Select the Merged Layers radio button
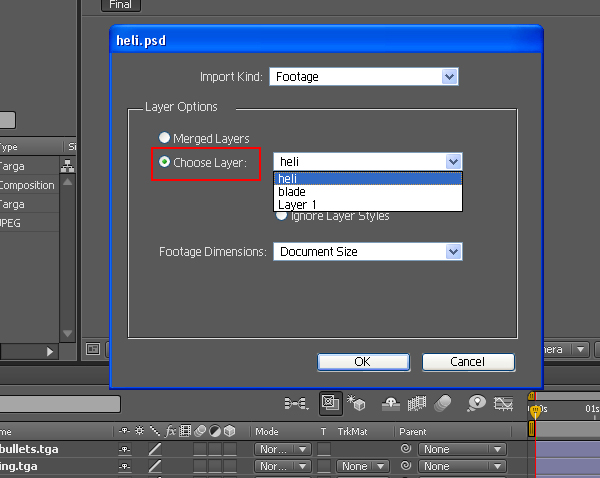This screenshot has height=478, width=600. [x=164, y=138]
